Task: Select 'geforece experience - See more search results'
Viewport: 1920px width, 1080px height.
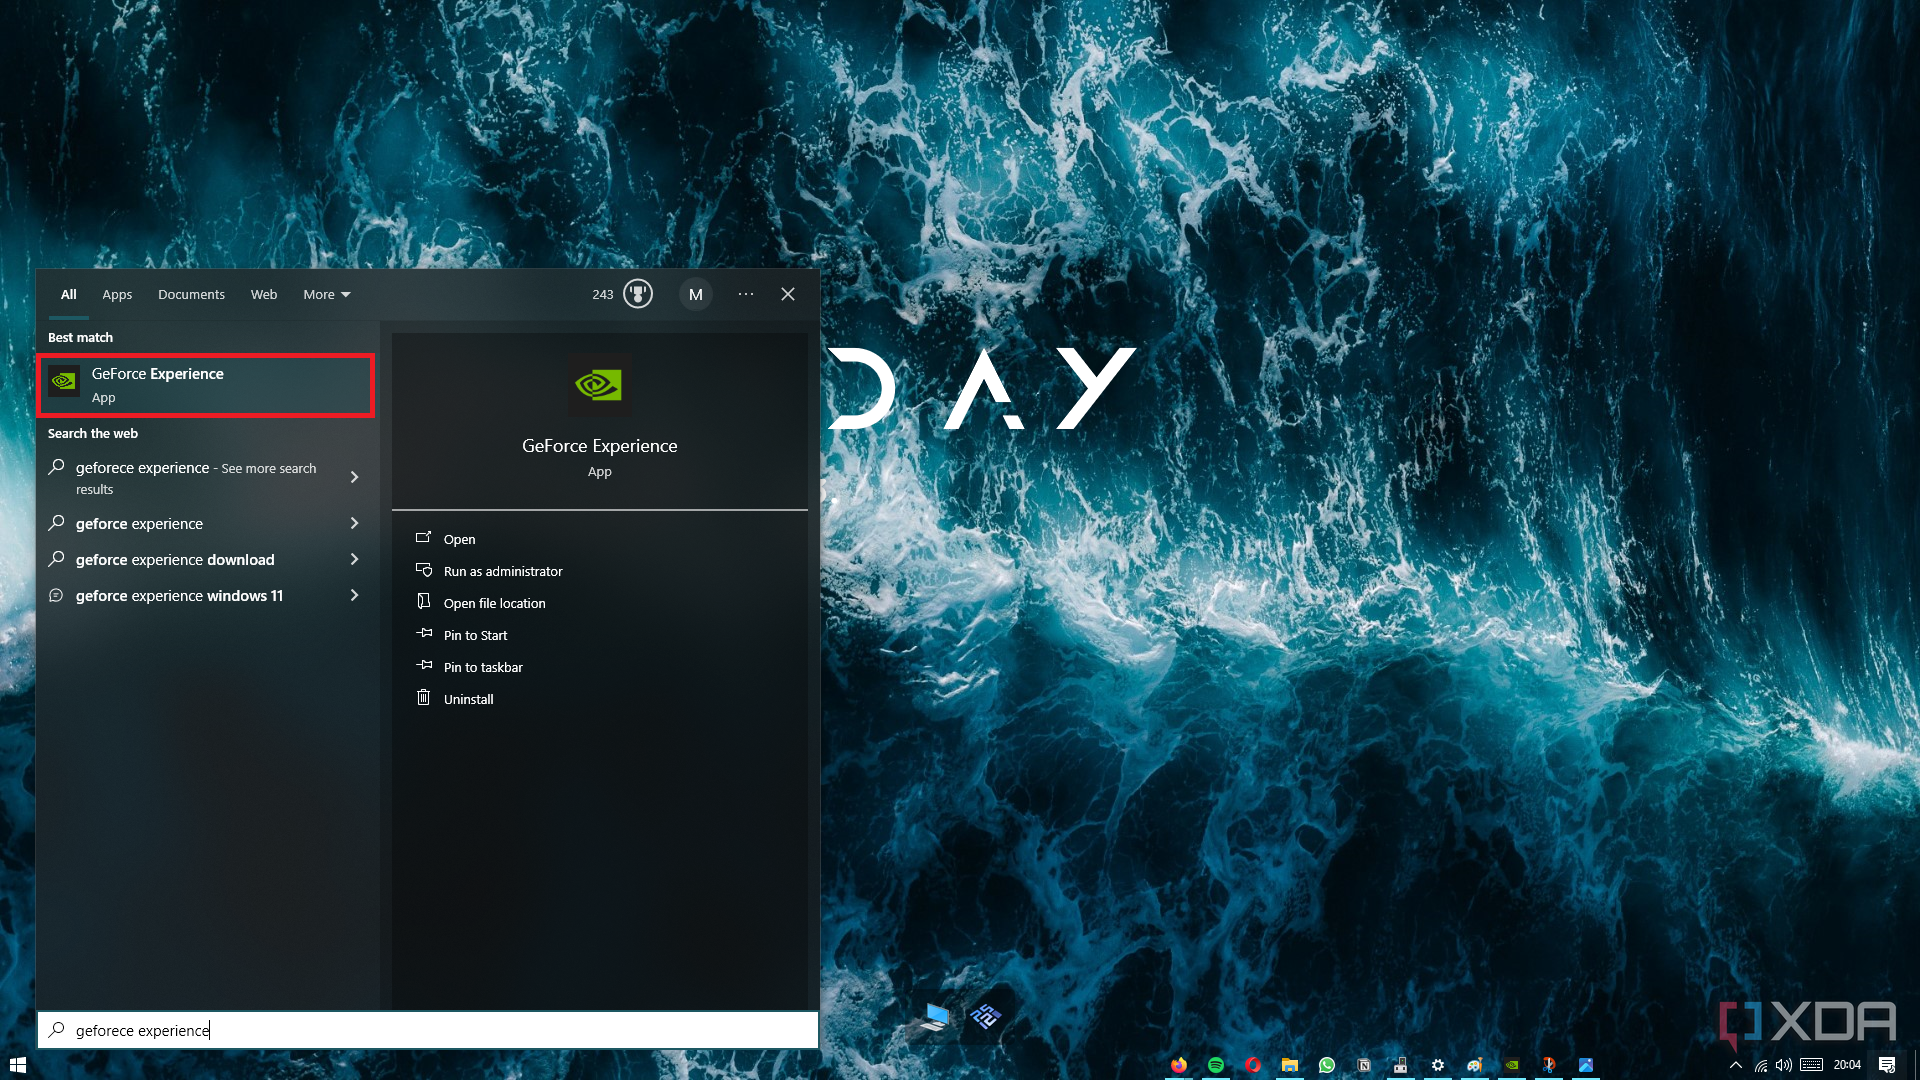Action: [195, 477]
